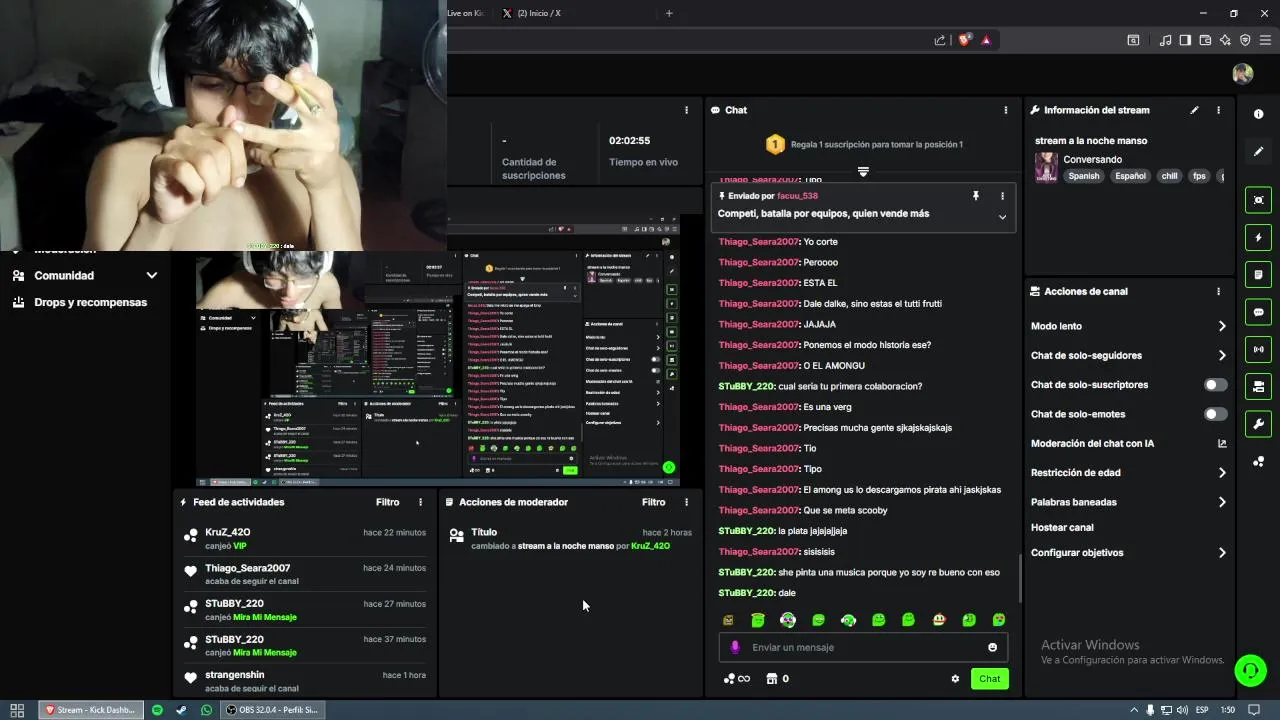This screenshot has height=720, width=1280.
Task: Select the broadcast signal icon in right sidebar
Action: 1258,349
